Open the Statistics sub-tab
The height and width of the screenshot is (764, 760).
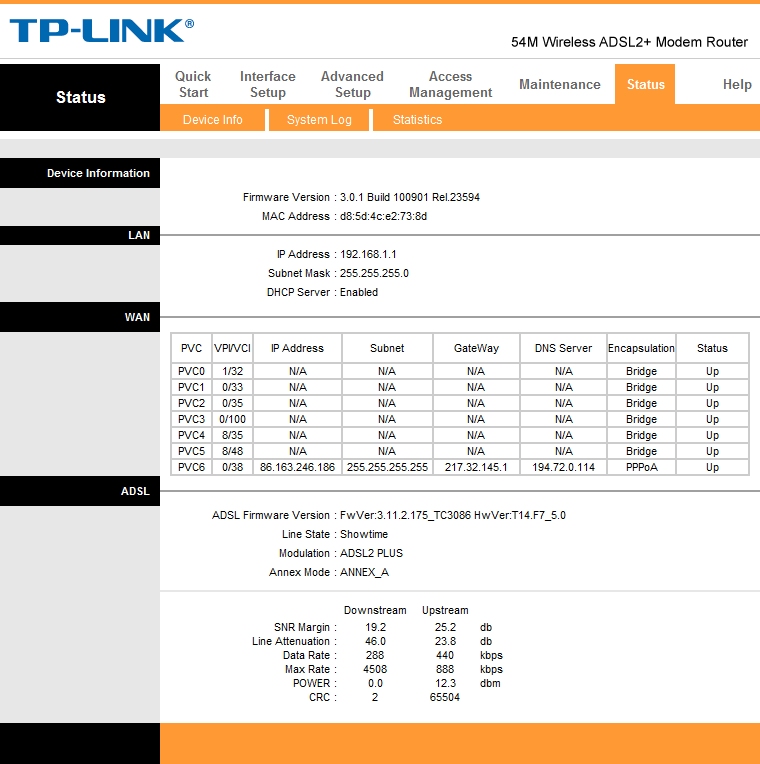point(418,120)
